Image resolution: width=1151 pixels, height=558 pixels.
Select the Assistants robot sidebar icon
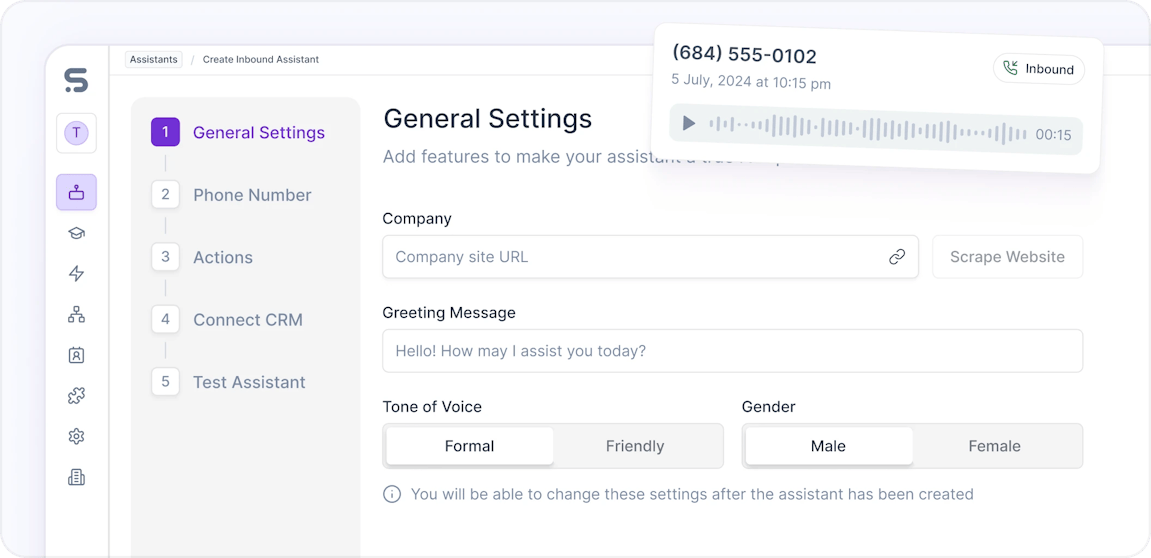tap(76, 192)
